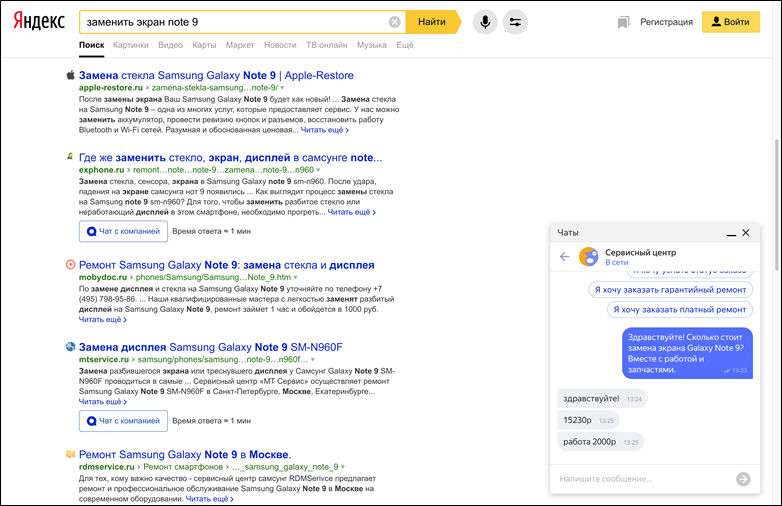Click the sent message about Galaxy Note 9
This screenshot has width=782, height=506.
click(x=687, y=353)
